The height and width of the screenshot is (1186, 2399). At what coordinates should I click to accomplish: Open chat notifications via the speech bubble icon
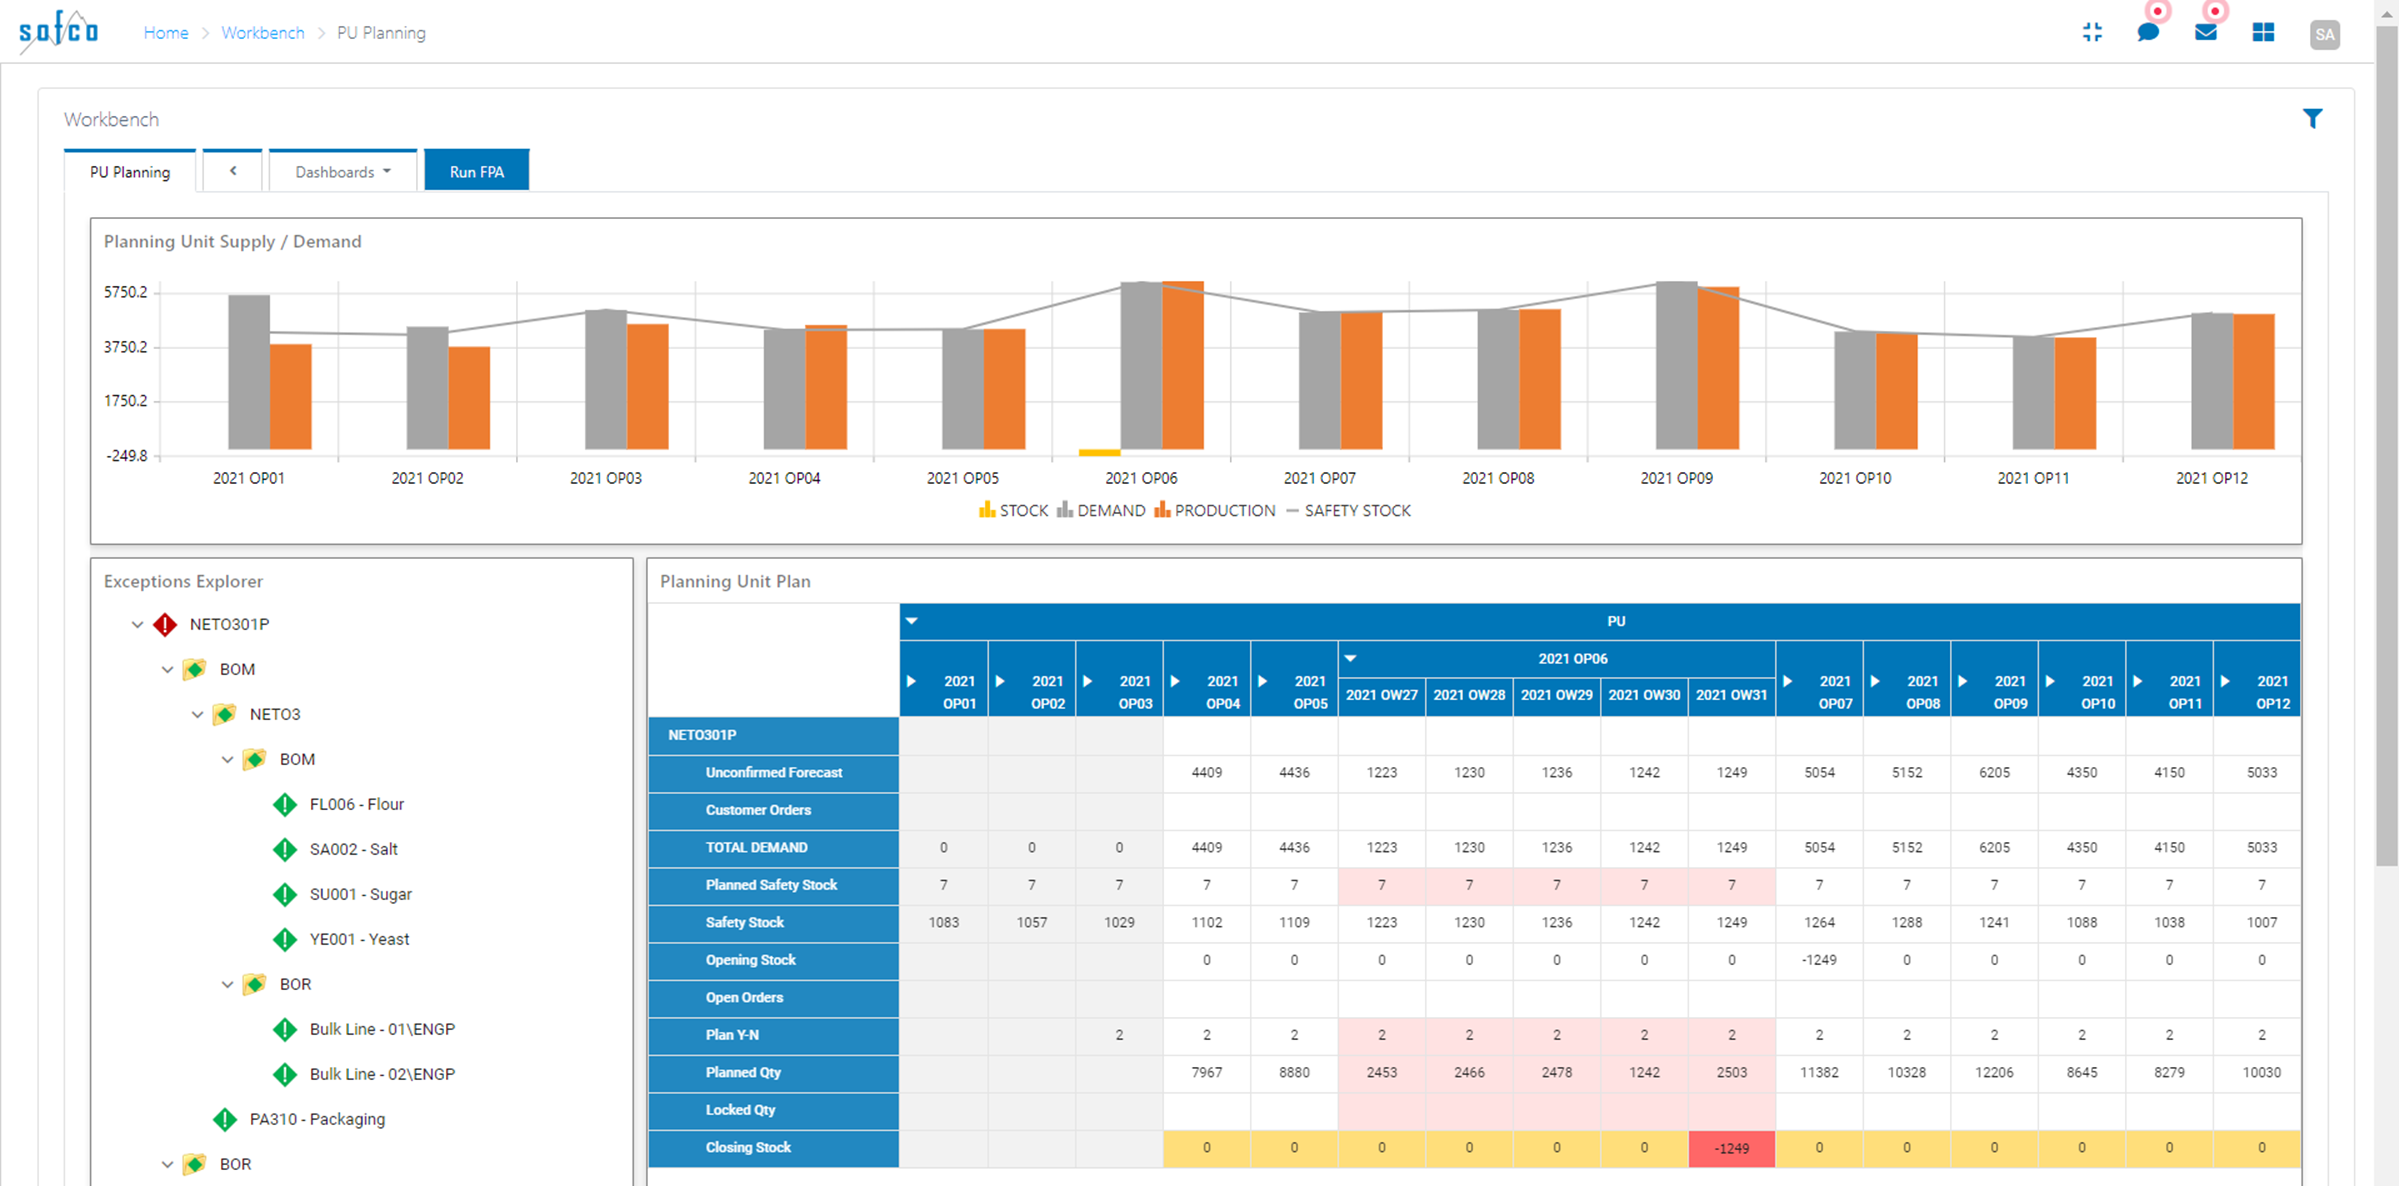pos(2147,32)
